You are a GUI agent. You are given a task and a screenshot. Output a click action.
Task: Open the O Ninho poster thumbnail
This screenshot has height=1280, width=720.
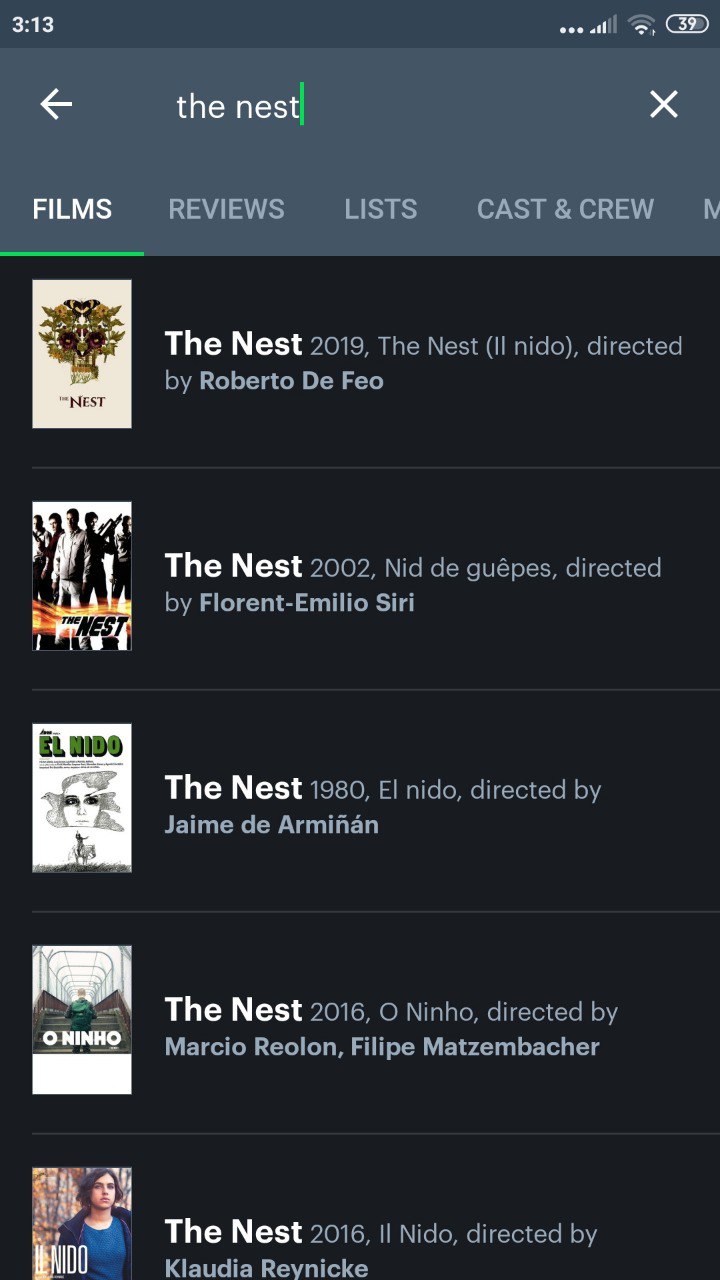pos(82,1020)
